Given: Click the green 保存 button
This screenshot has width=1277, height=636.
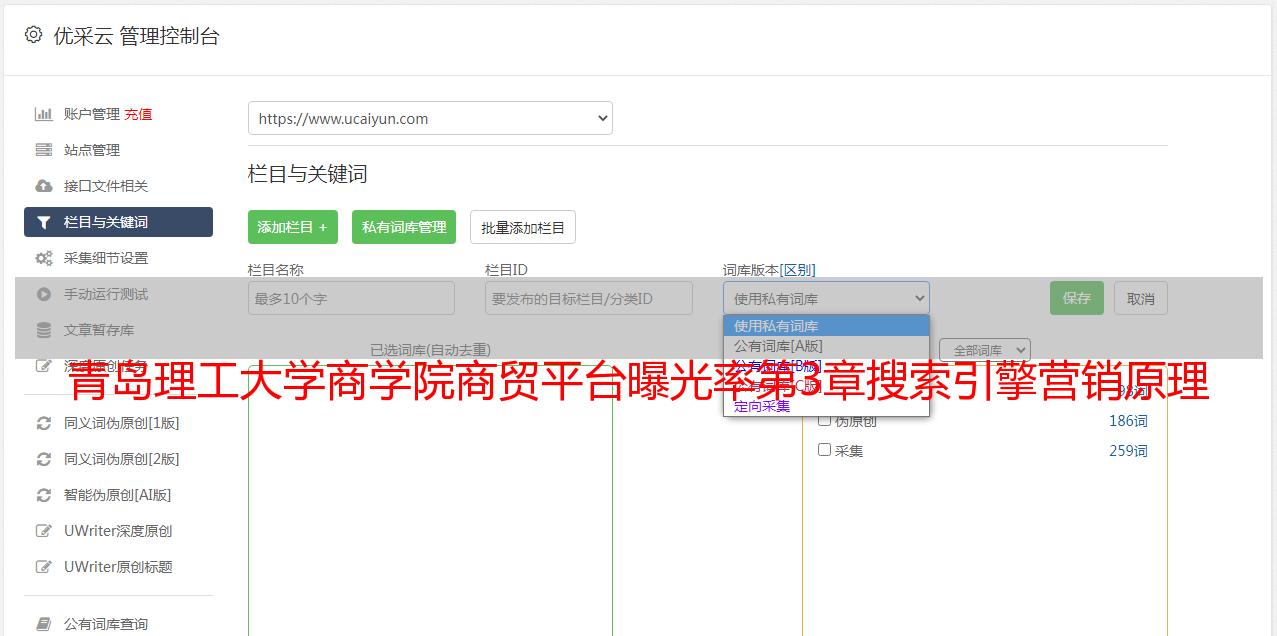Looking at the screenshot, I should 1077,298.
